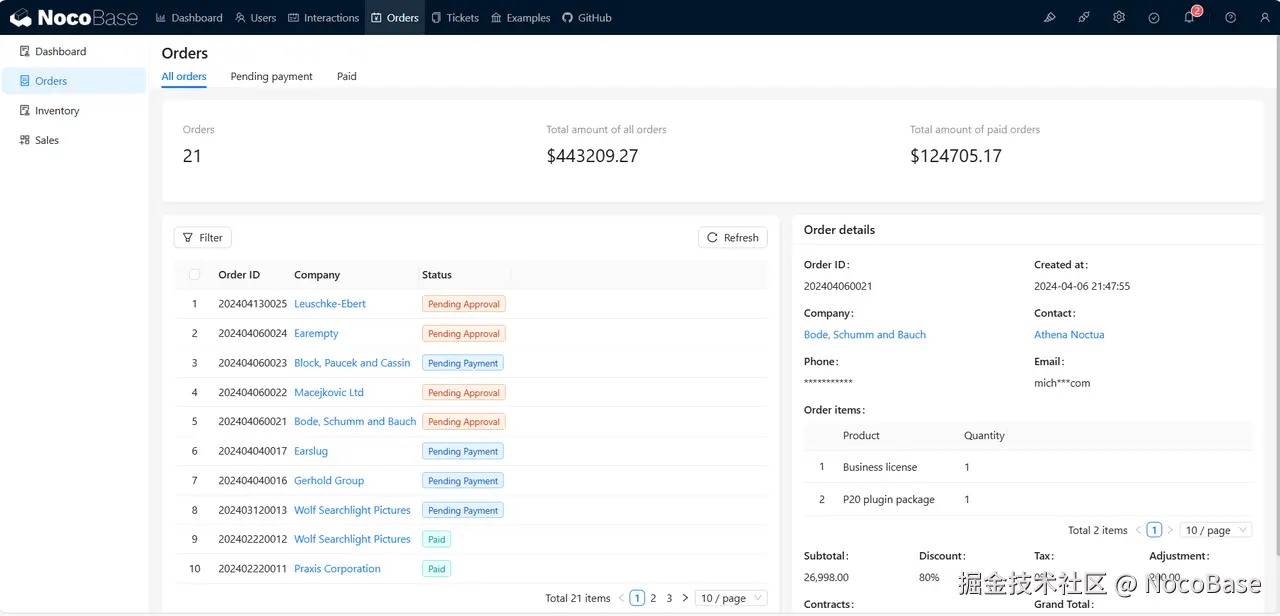Open the settings gear icon
The height and width of the screenshot is (616, 1280).
[1119, 18]
